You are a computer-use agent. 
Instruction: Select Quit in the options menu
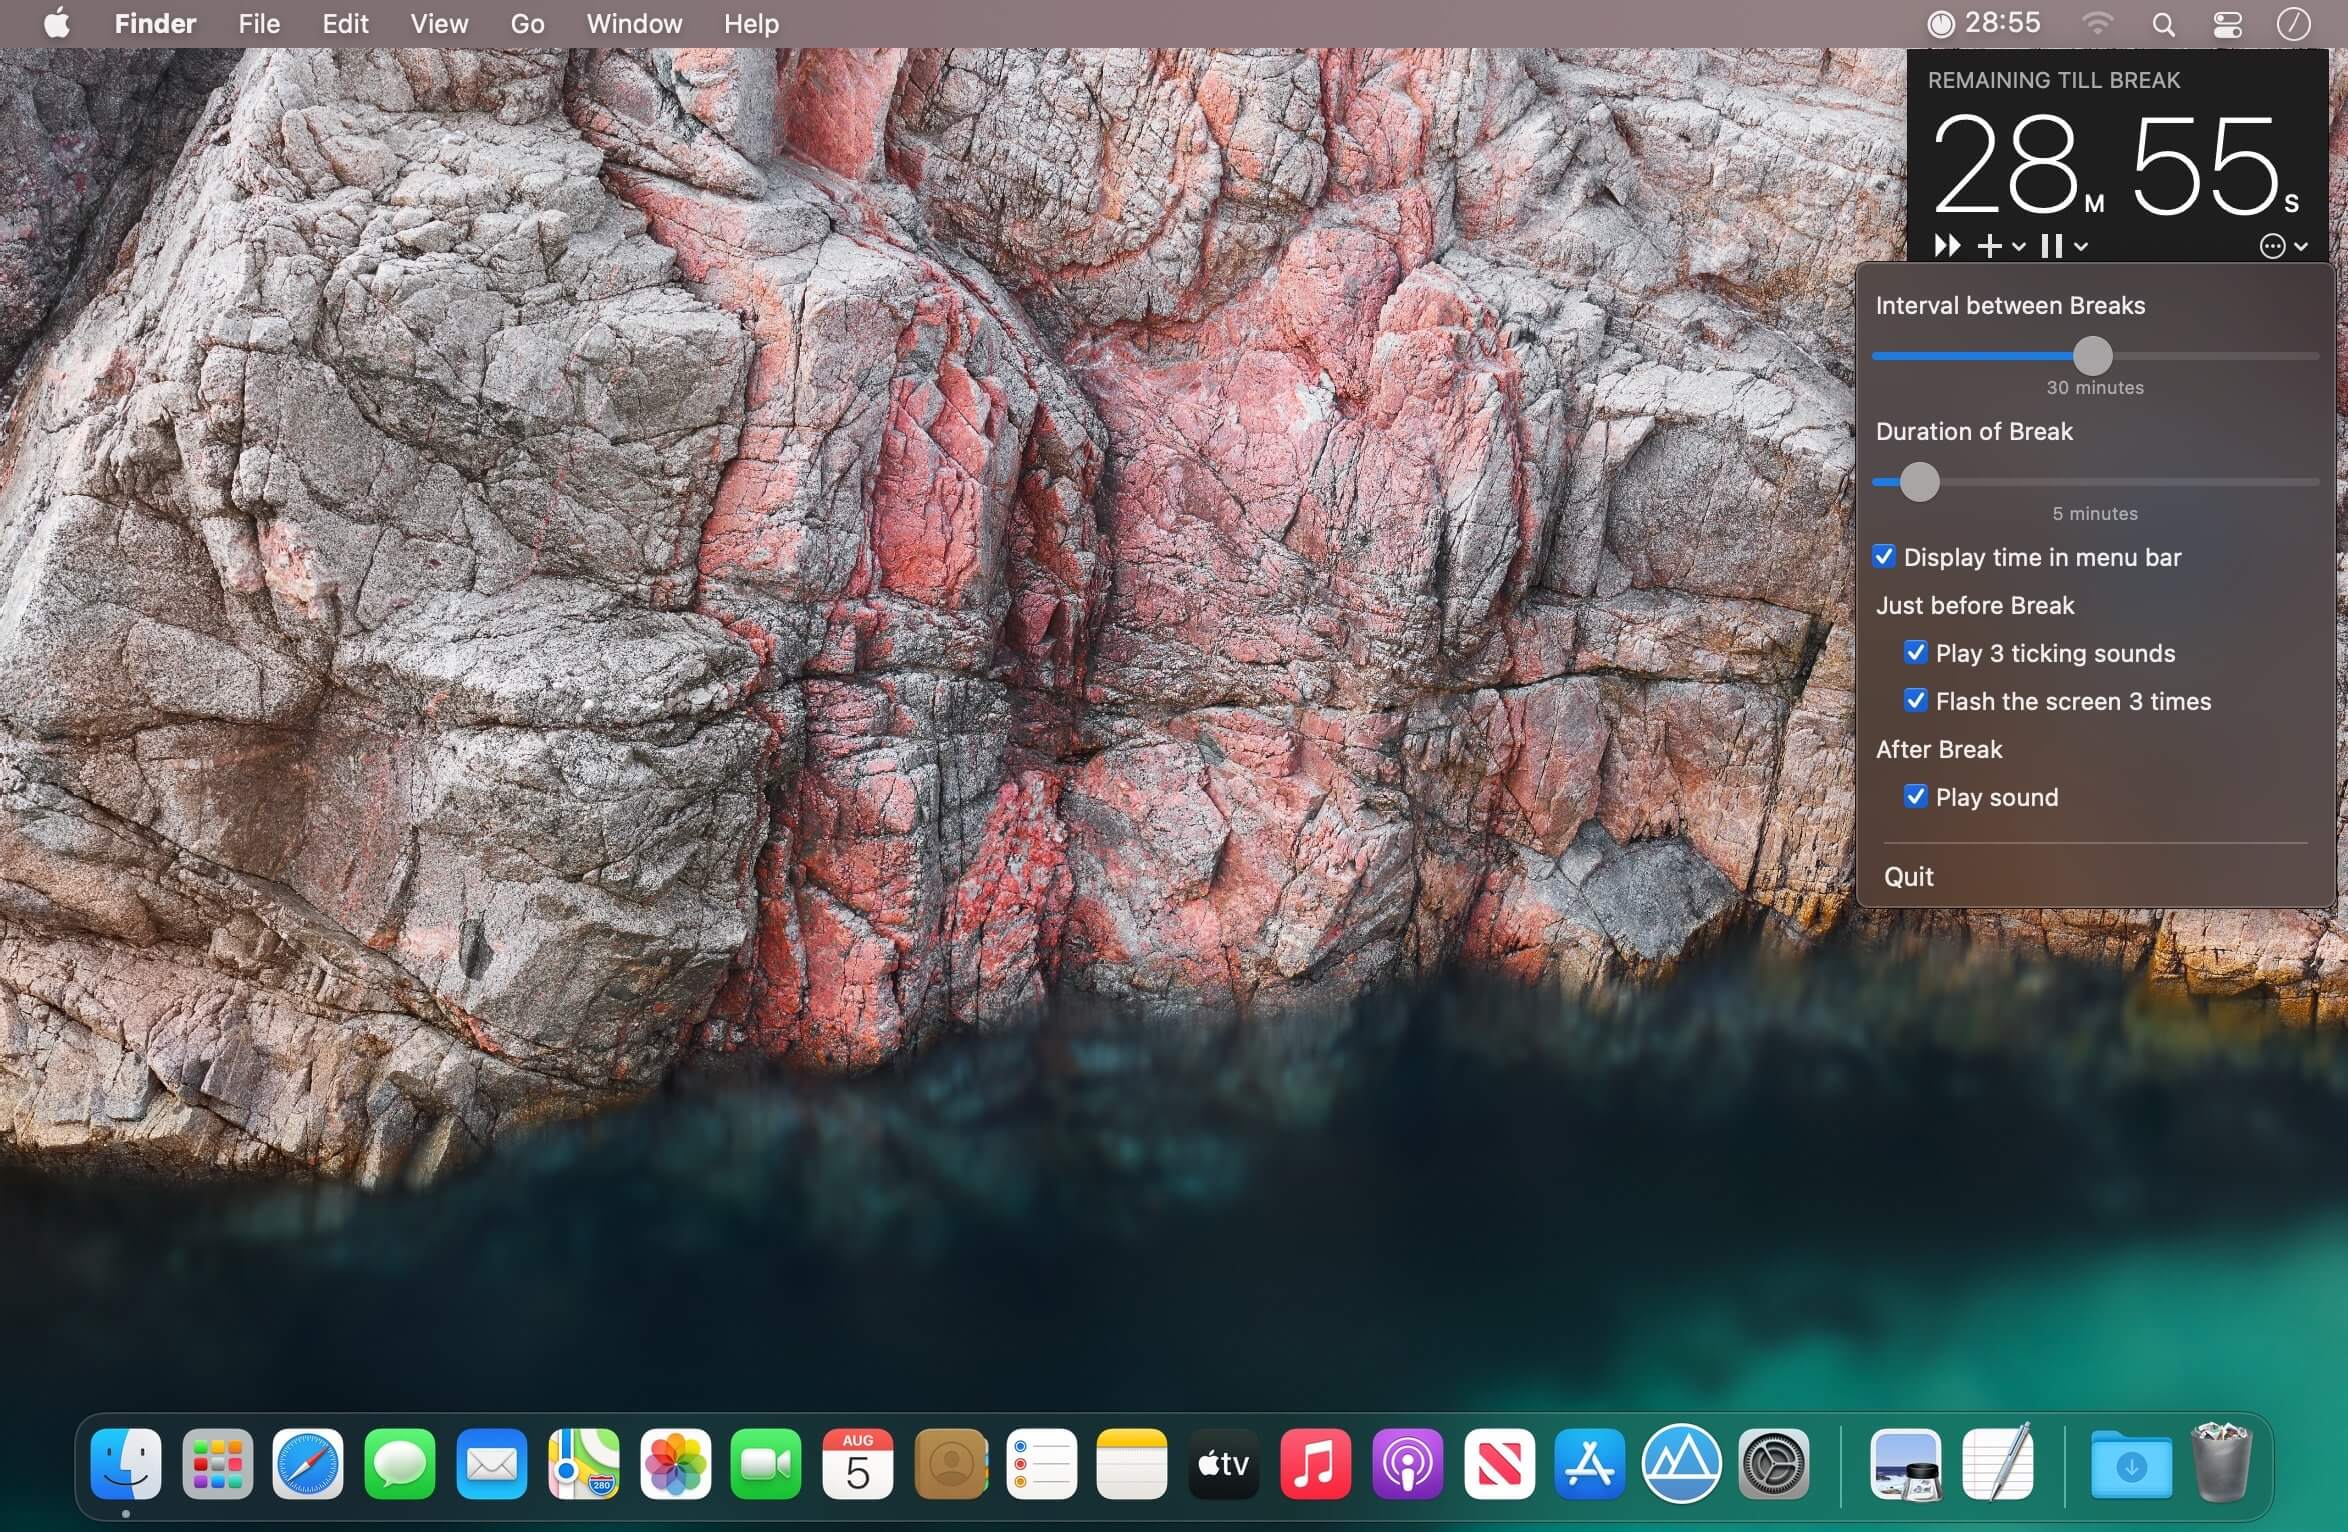point(1908,877)
